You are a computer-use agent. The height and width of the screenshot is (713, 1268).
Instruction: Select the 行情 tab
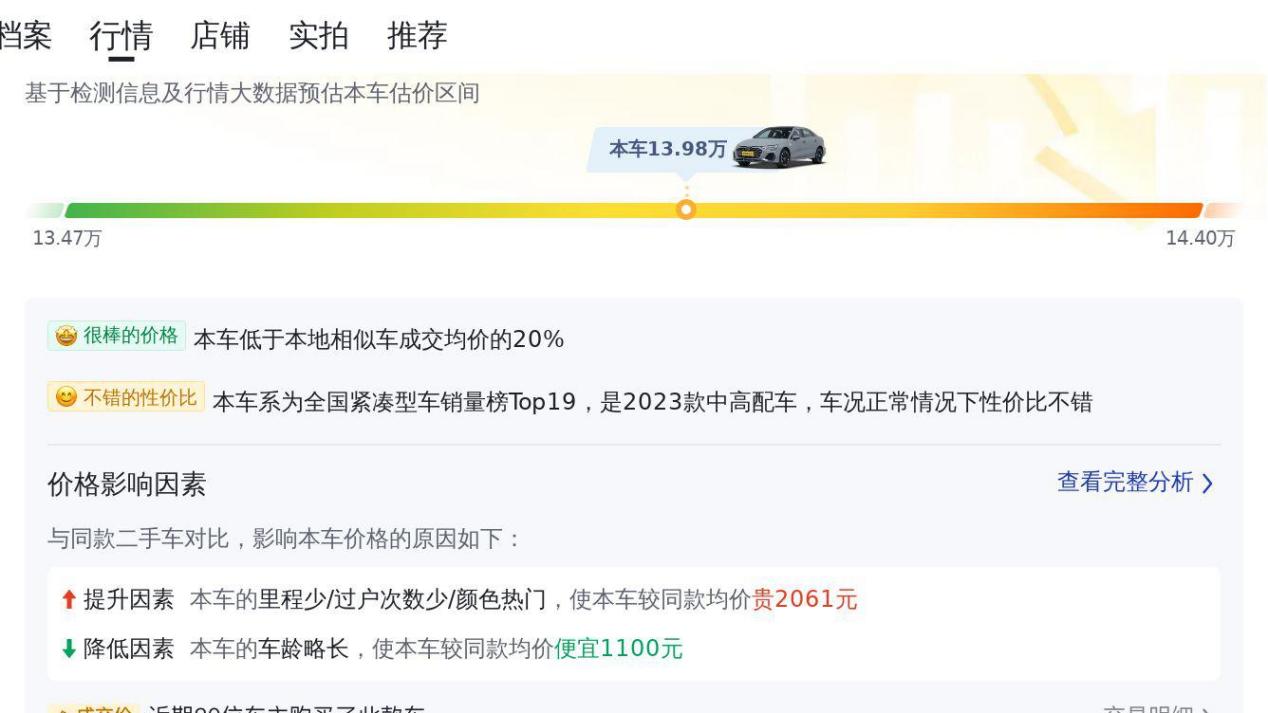(121, 36)
